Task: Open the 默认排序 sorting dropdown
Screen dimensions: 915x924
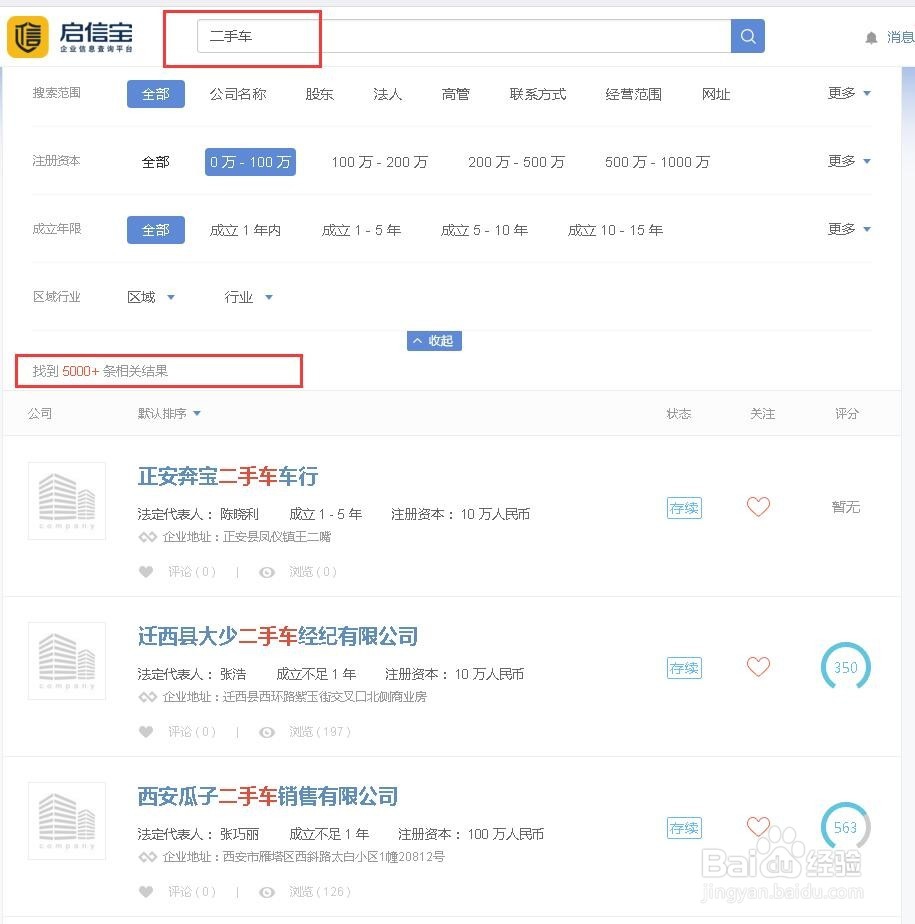Action: (x=167, y=413)
